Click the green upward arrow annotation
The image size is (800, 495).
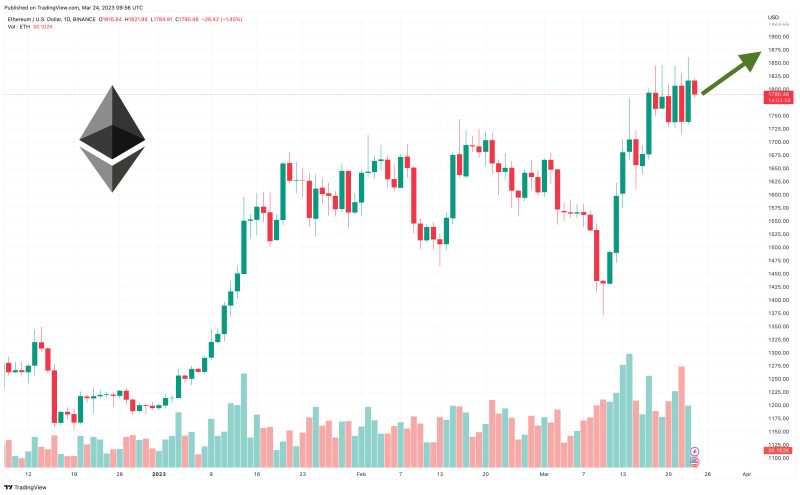coord(731,72)
